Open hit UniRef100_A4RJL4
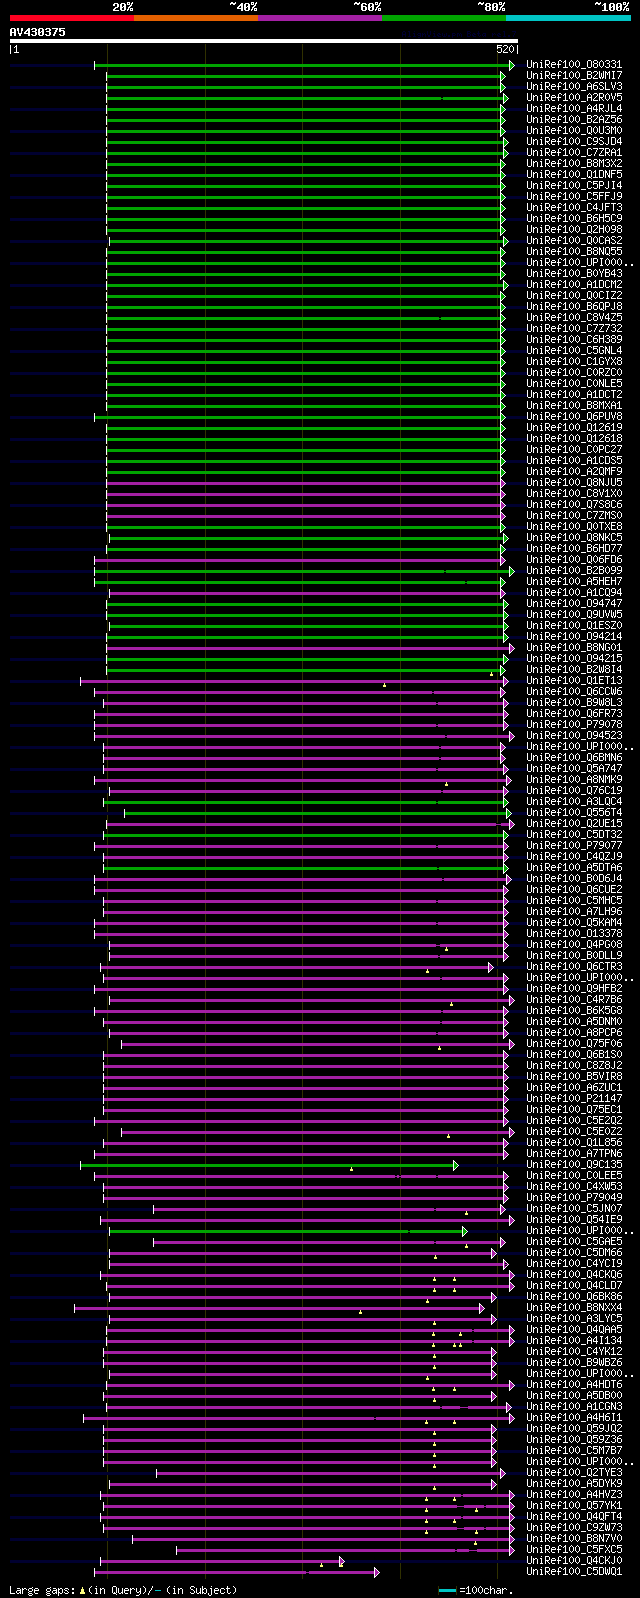Screen dimensions: 640x1598 (574, 109)
